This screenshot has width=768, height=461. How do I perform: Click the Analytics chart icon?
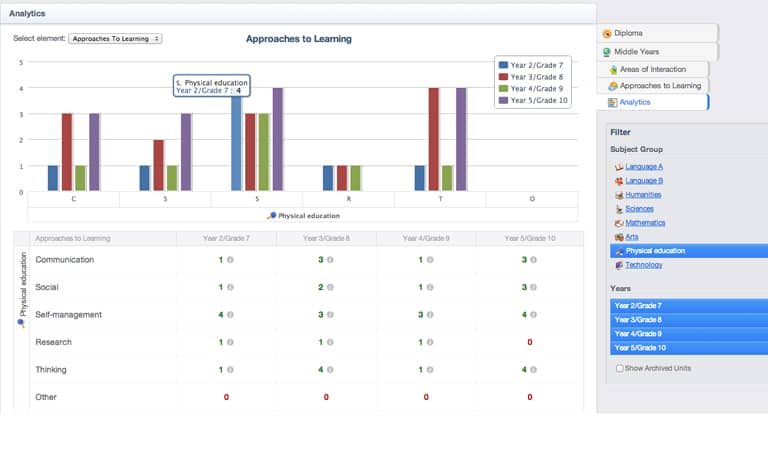pyautogui.click(x=612, y=102)
